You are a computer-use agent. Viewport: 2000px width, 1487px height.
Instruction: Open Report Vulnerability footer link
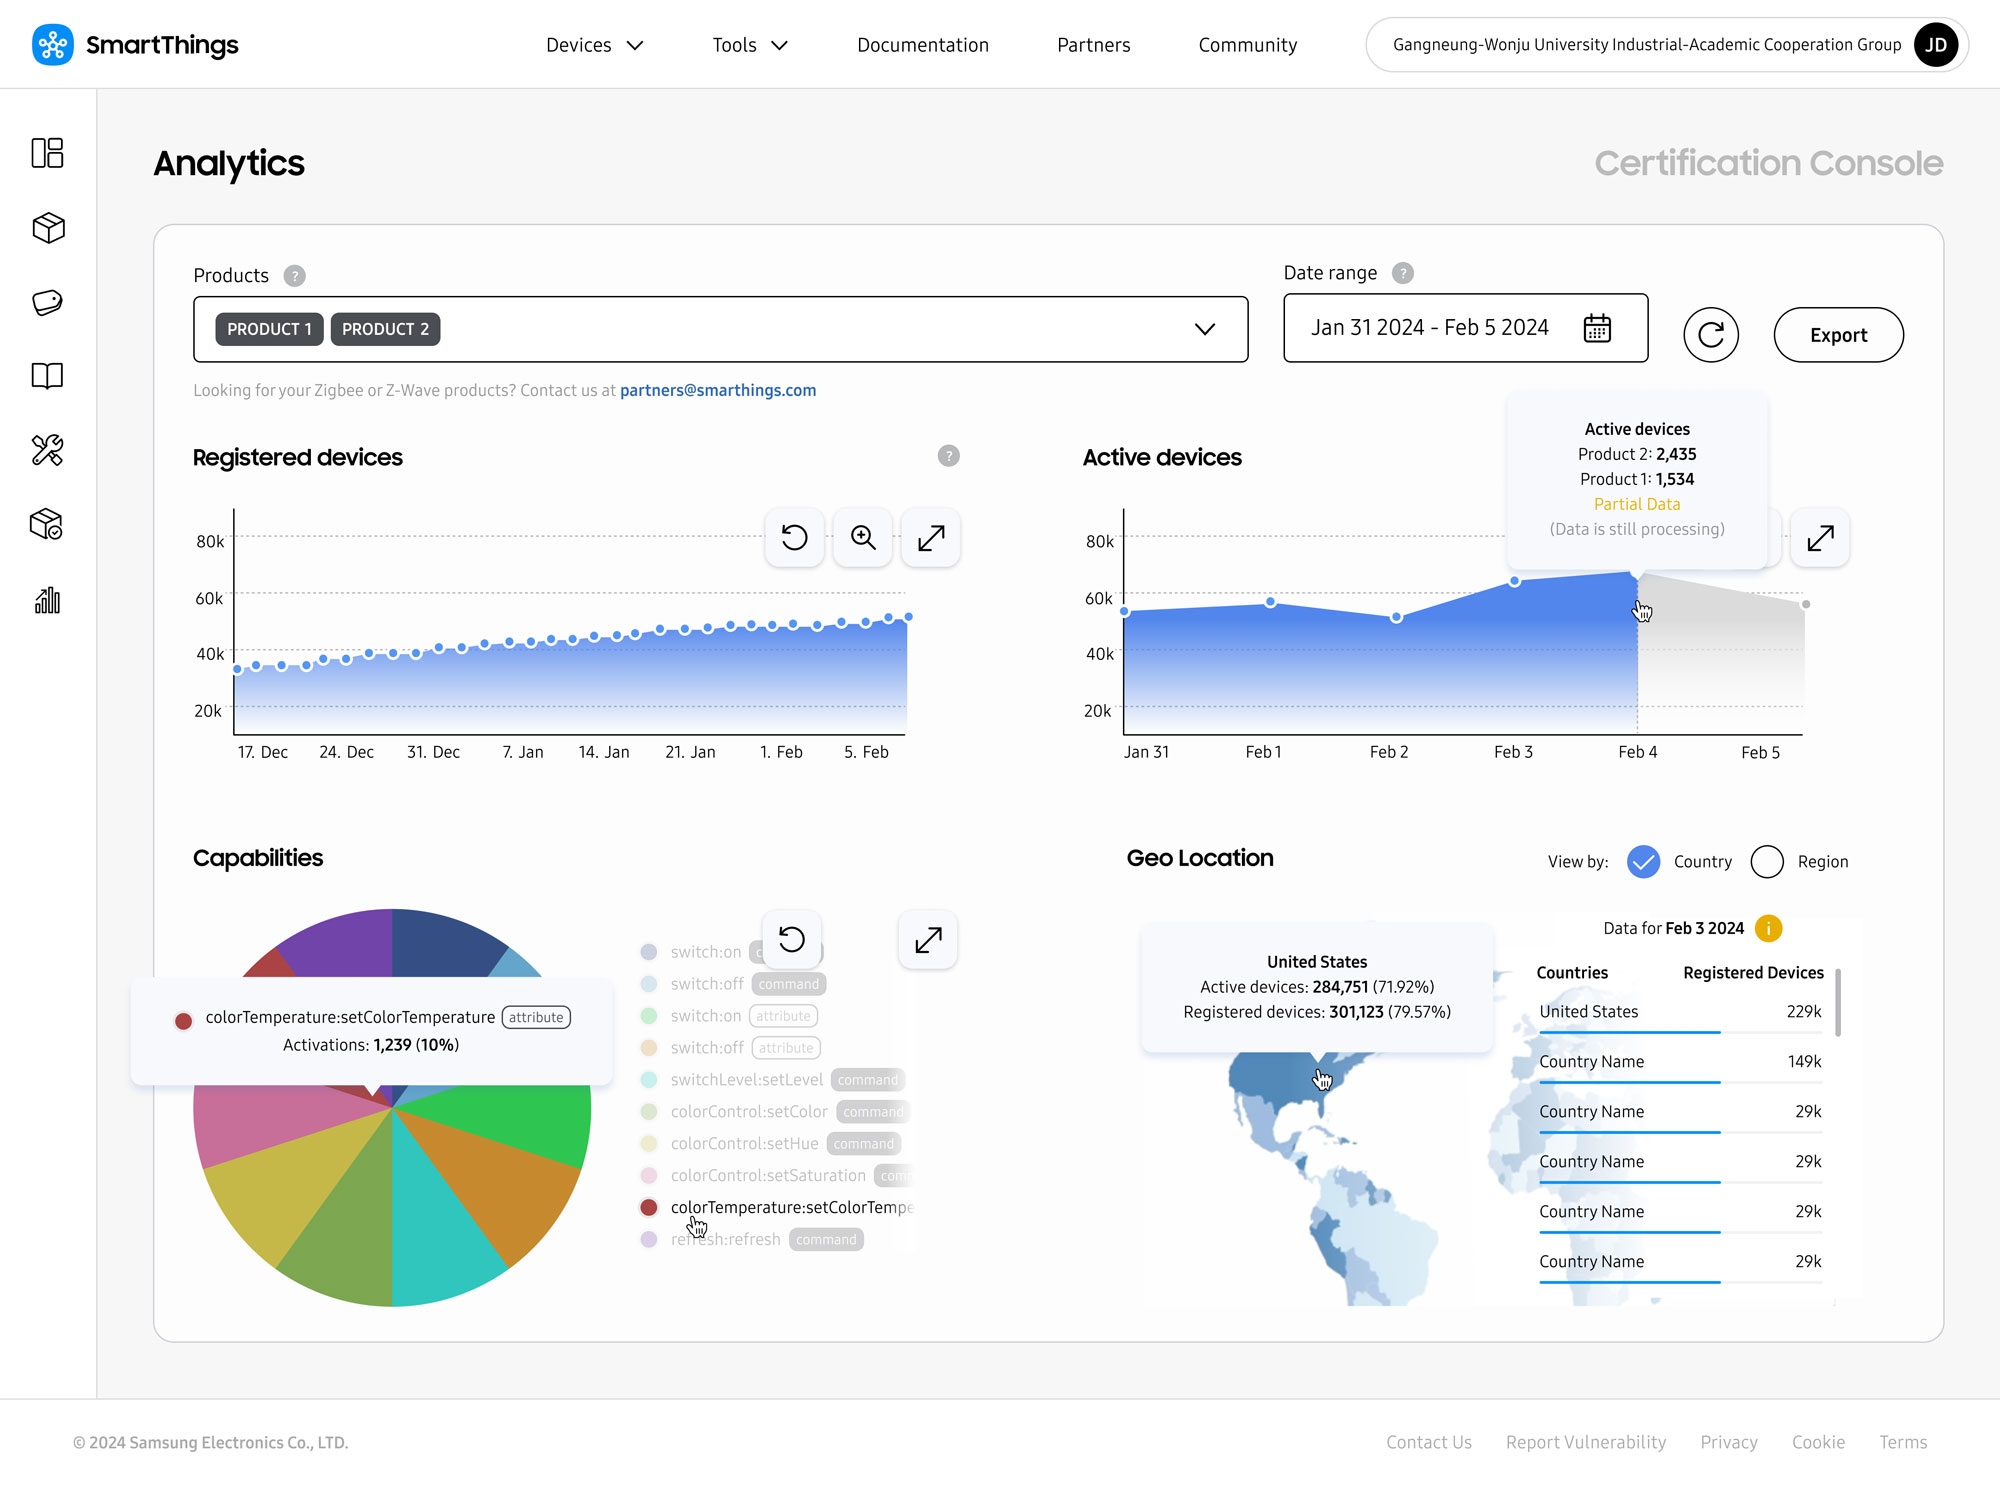(x=1586, y=1442)
